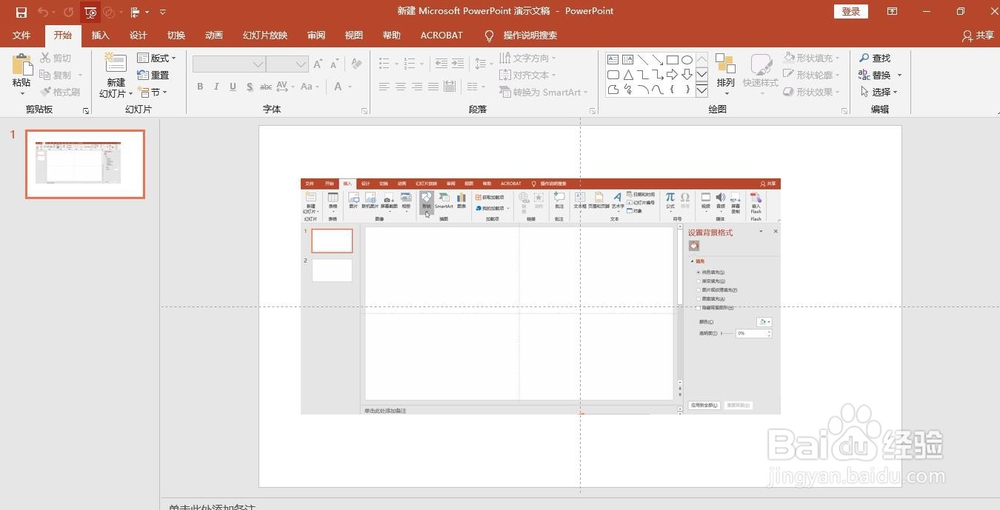
Task: Open the 文件 File tab
Action: click(x=22, y=35)
